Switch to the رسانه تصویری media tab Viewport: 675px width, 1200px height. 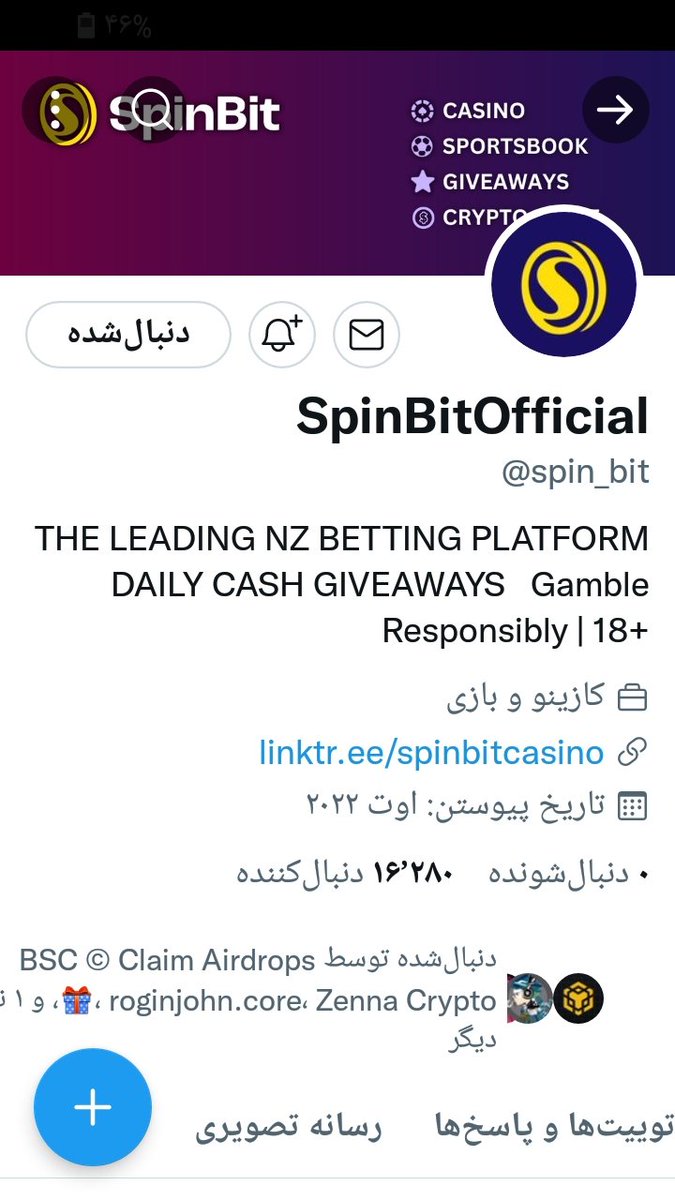(288, 1127)
